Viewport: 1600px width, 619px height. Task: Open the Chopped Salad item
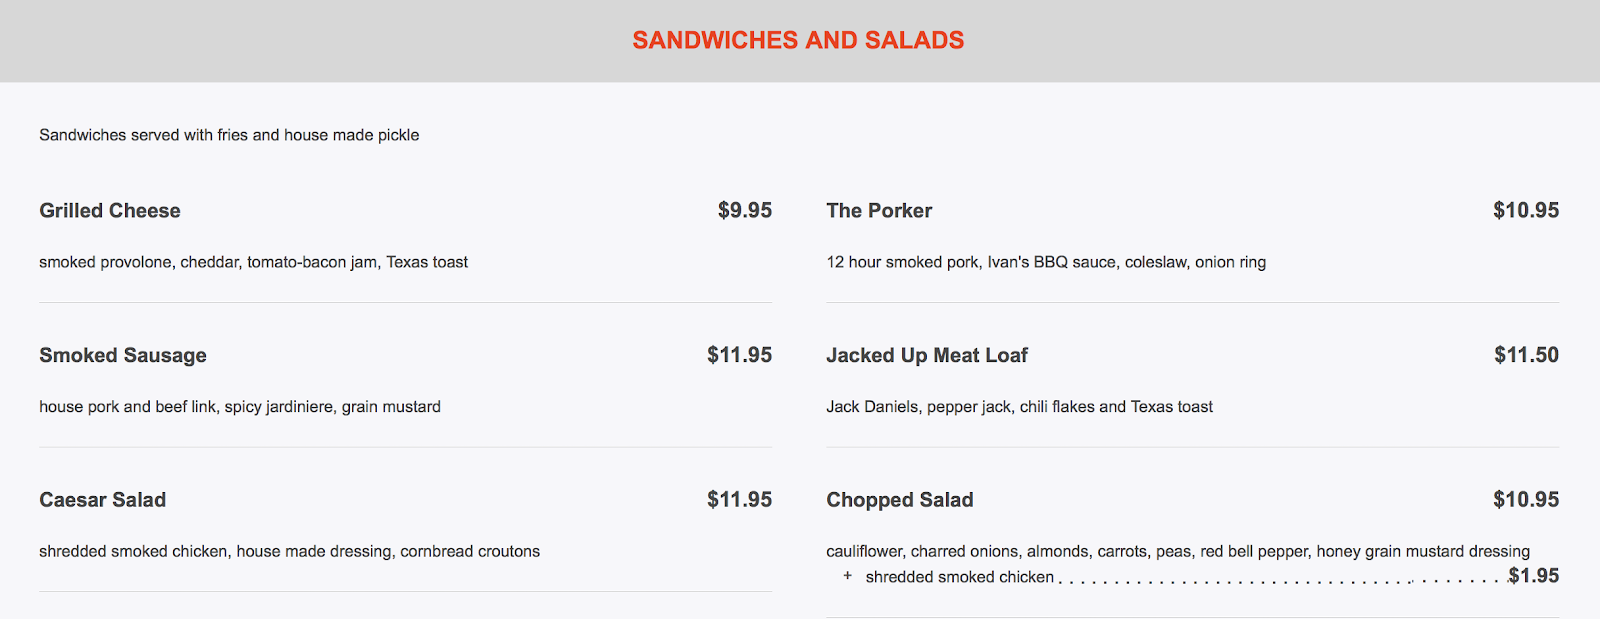click(899, 500)
